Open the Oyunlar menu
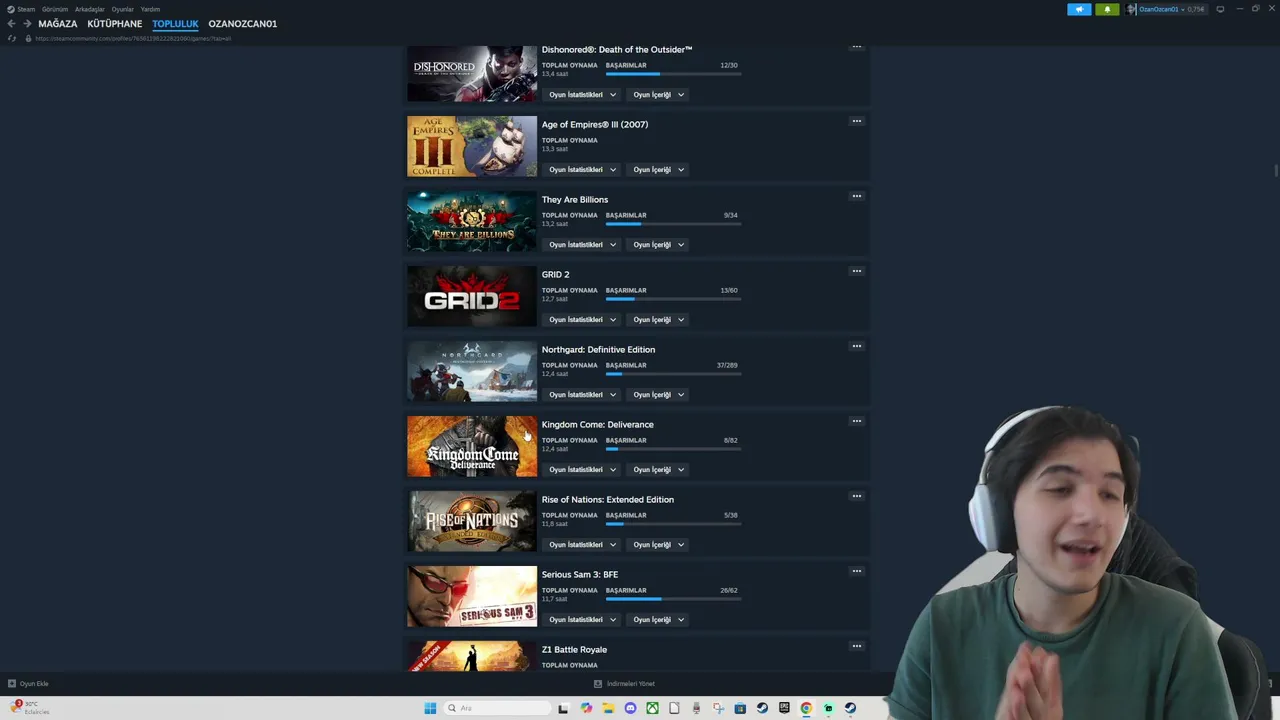This screenshot has width=1280, height=720. coord(123,9)
